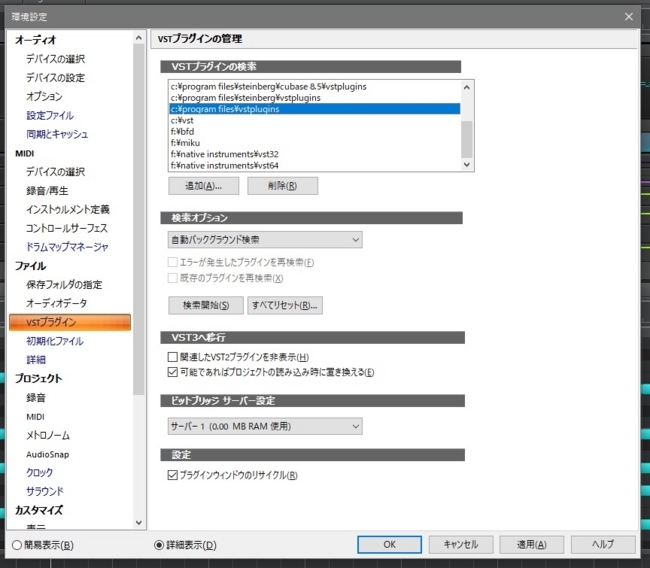Uncheck 可能であればプロジェクトの読み込み時に置き換える
650x568 pixels.
pos(172,372)
